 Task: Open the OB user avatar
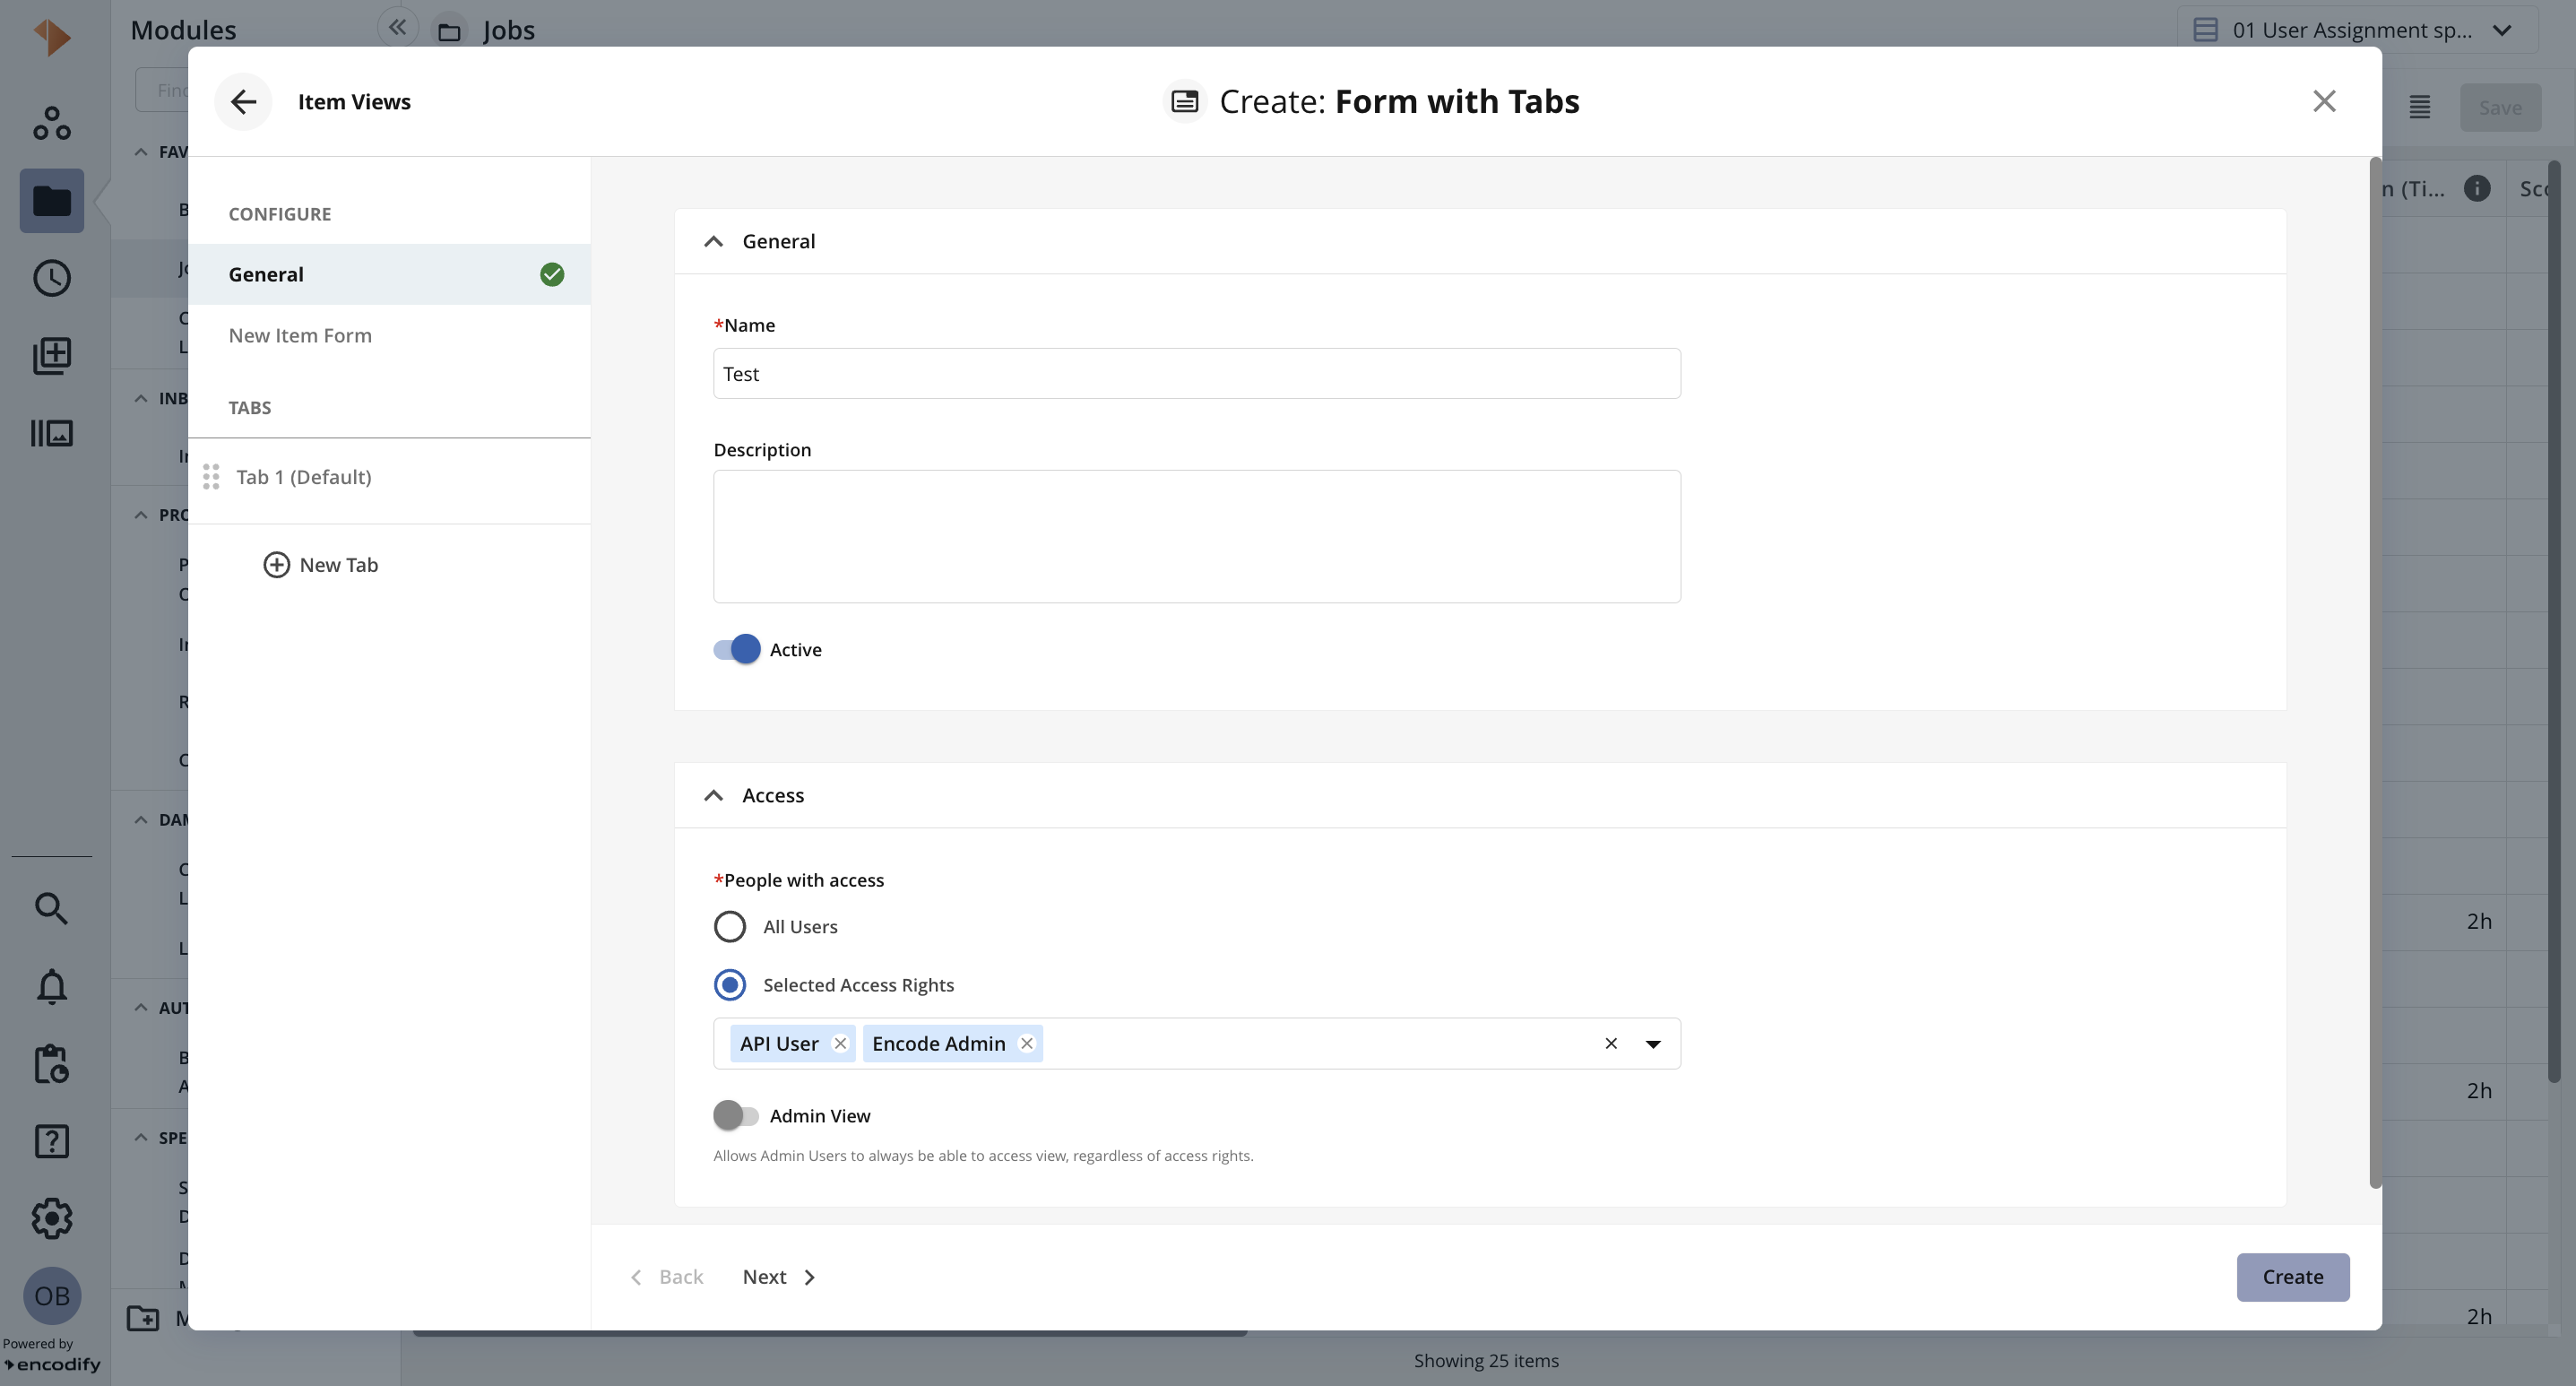coord(52,1296)
